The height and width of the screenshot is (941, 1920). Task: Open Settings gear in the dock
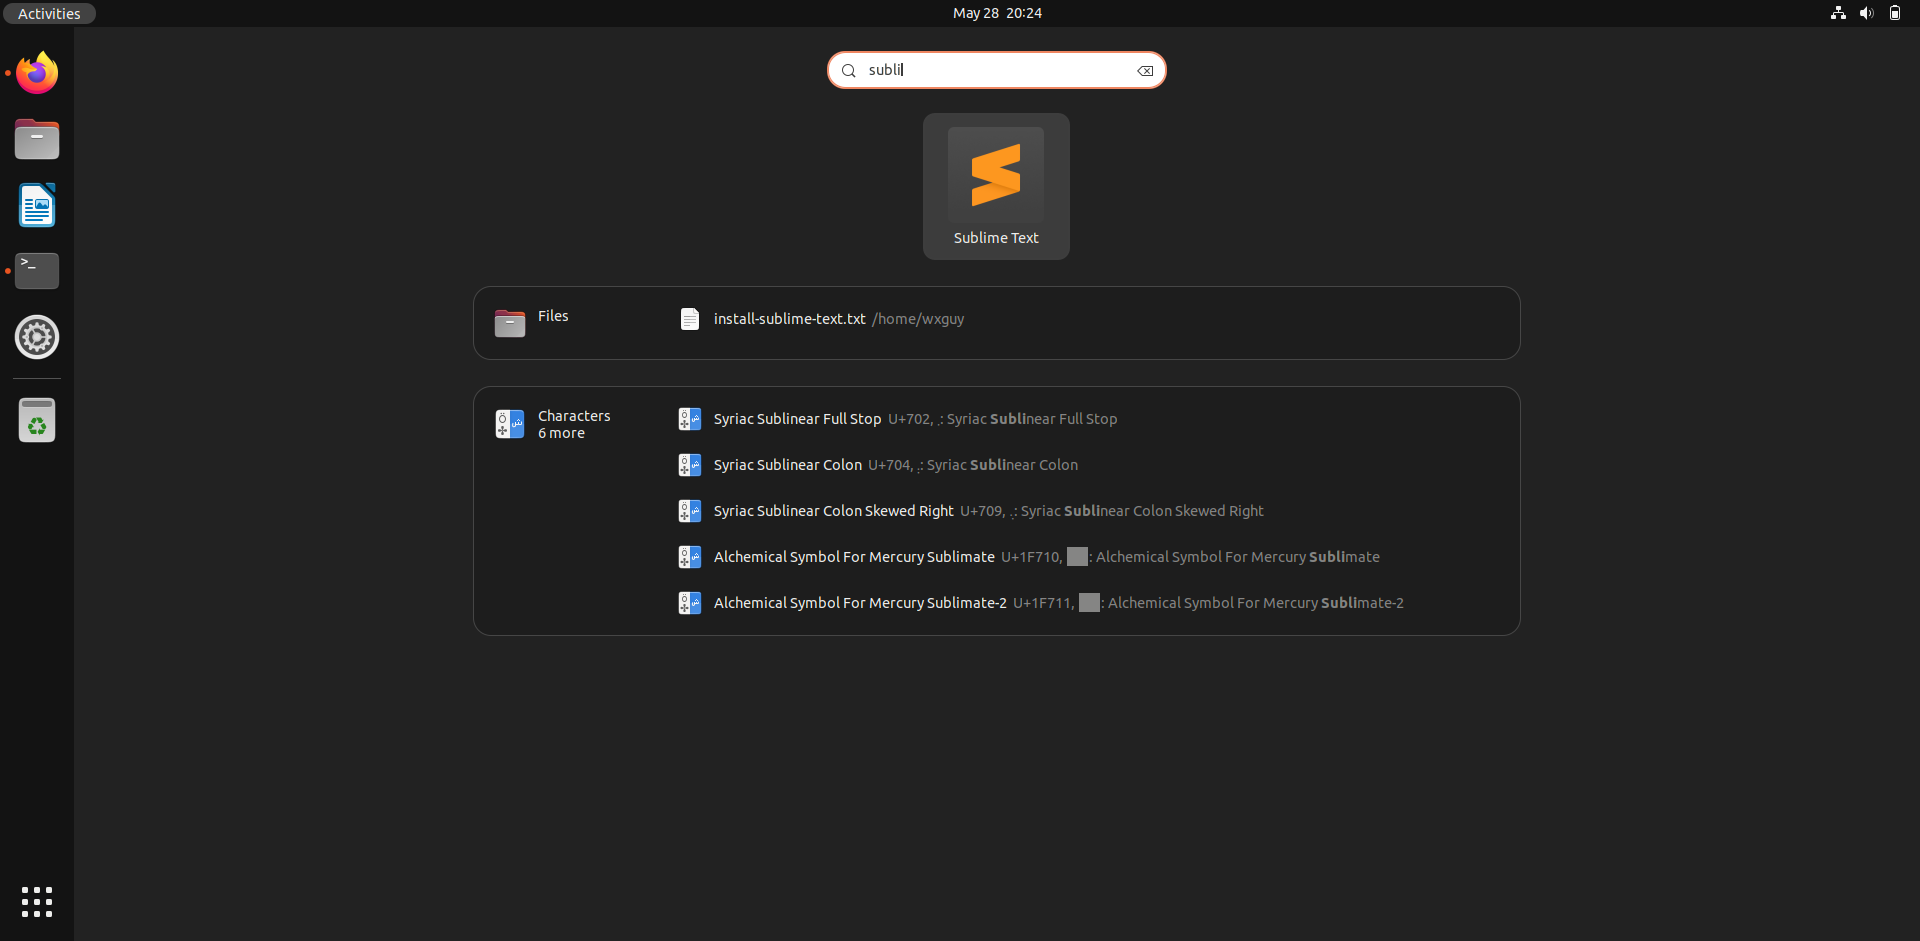click(x=37, y=337)
